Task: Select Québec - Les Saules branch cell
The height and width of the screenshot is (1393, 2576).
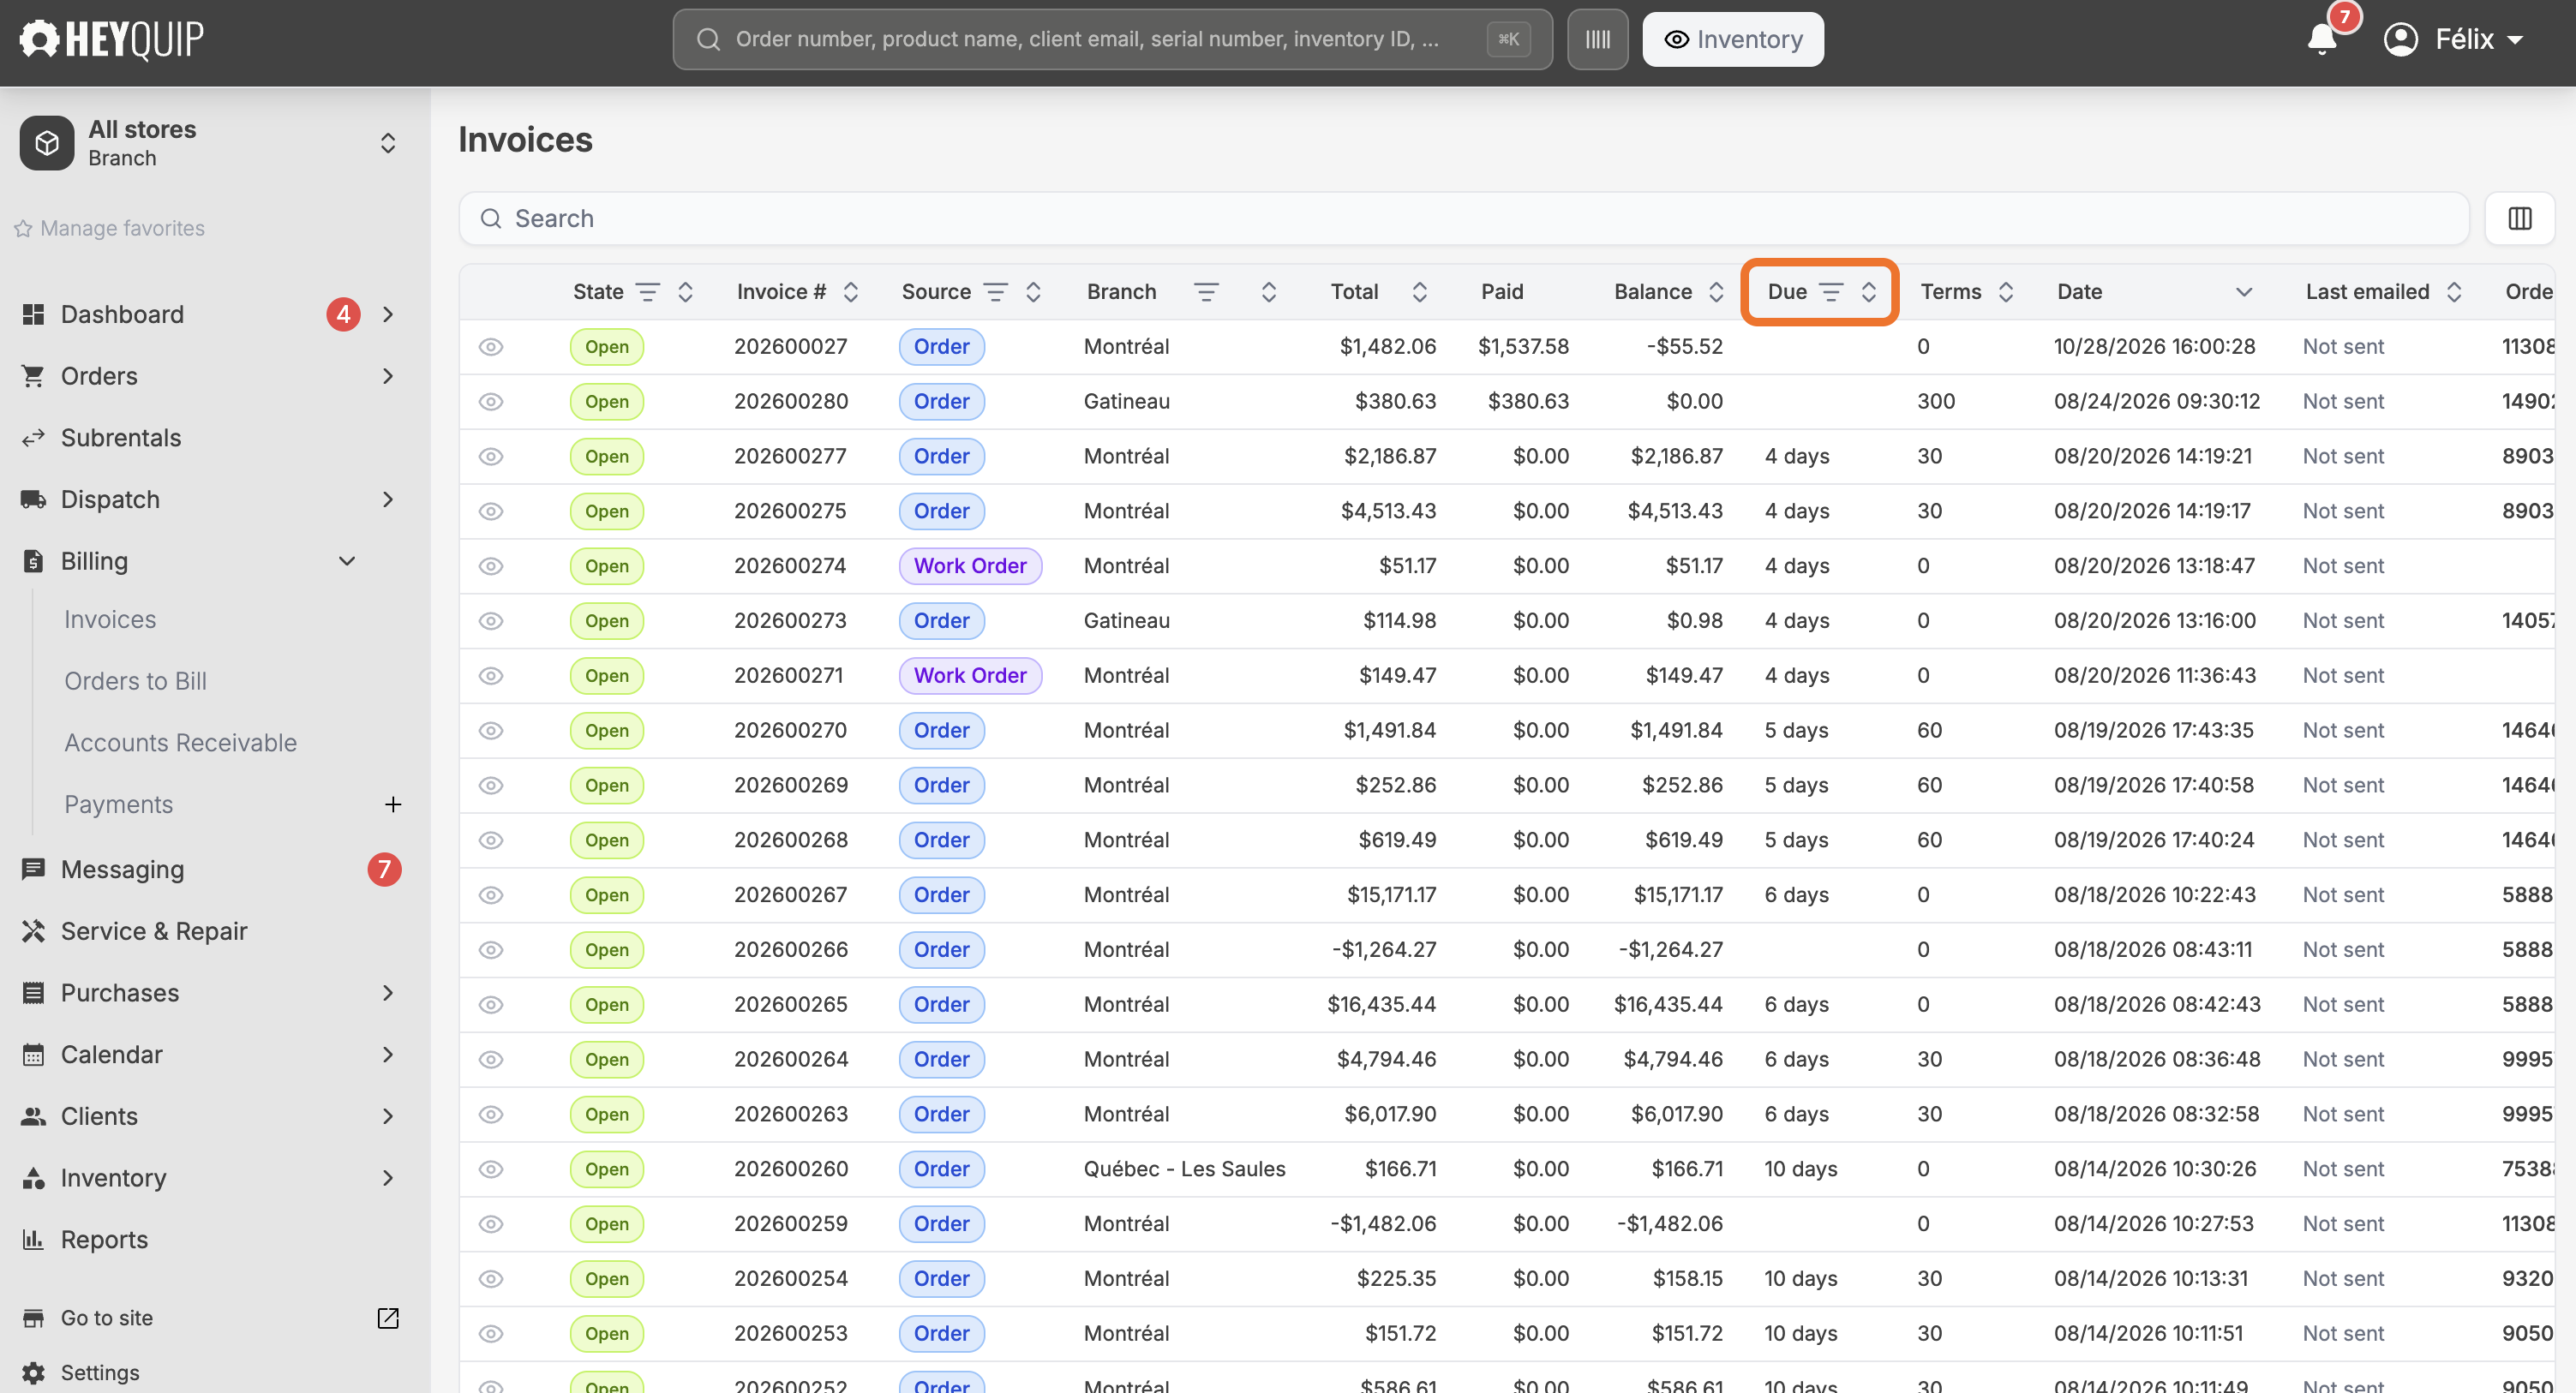Action: point(1184,1169)
